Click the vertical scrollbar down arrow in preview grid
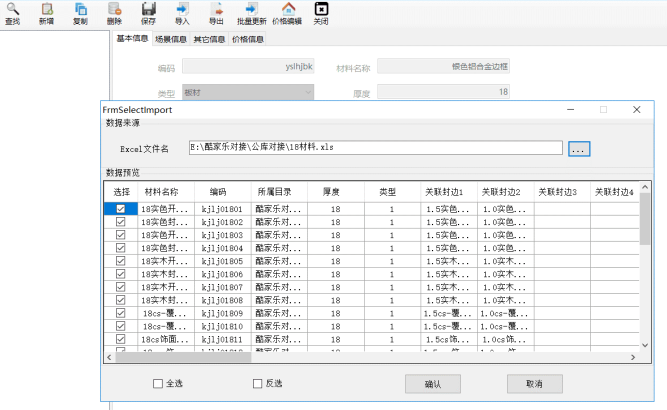The height and width of the screenshot is (410, 667). 645,345
